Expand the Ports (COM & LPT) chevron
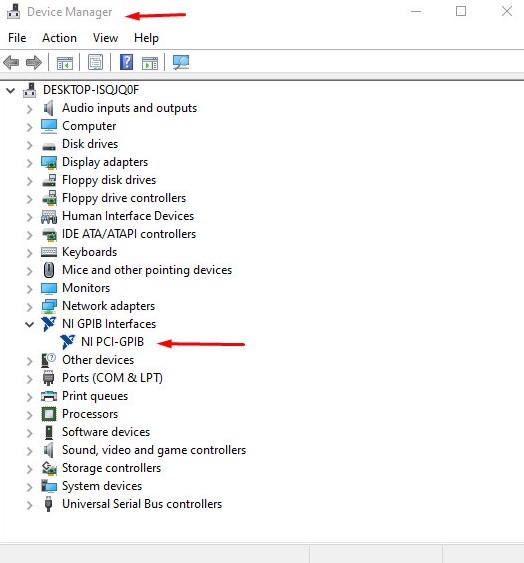Image resolution: width=524 pixels, height=563 pixels. (29, 379)
